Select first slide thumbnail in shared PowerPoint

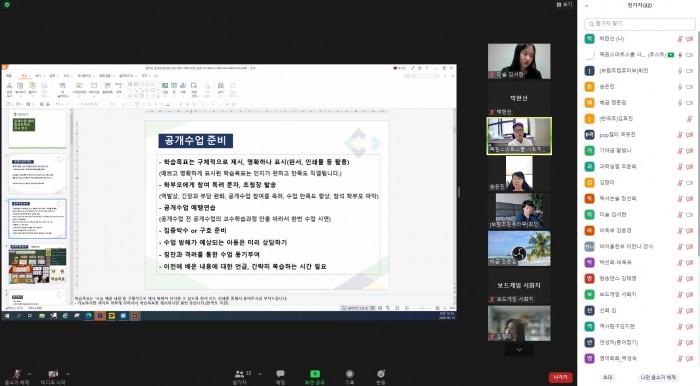click(x=37, y=129)
